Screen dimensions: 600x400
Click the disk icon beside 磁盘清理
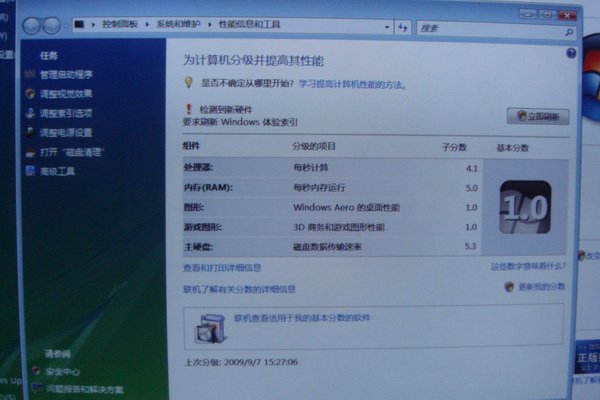tap(30, 153)
